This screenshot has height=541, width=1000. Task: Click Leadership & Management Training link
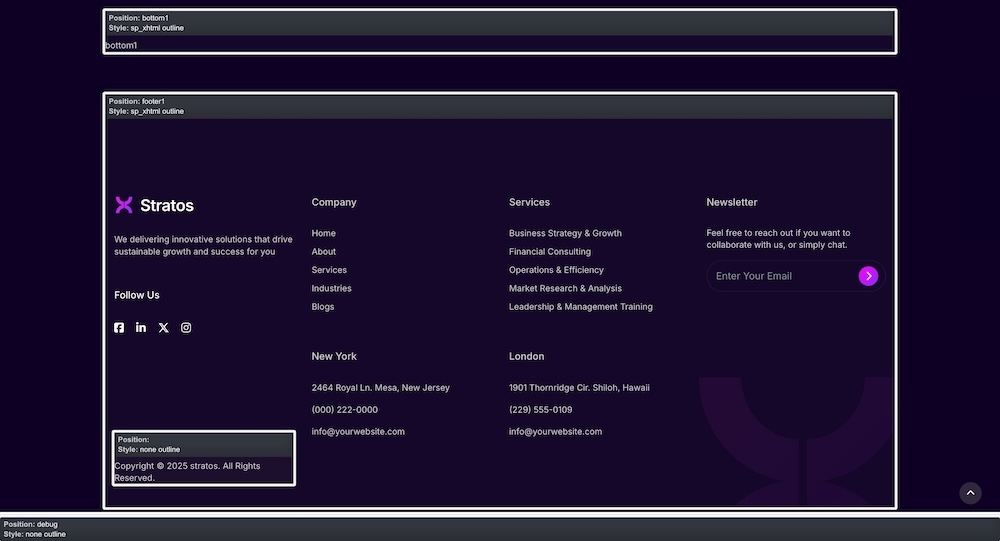580,307
